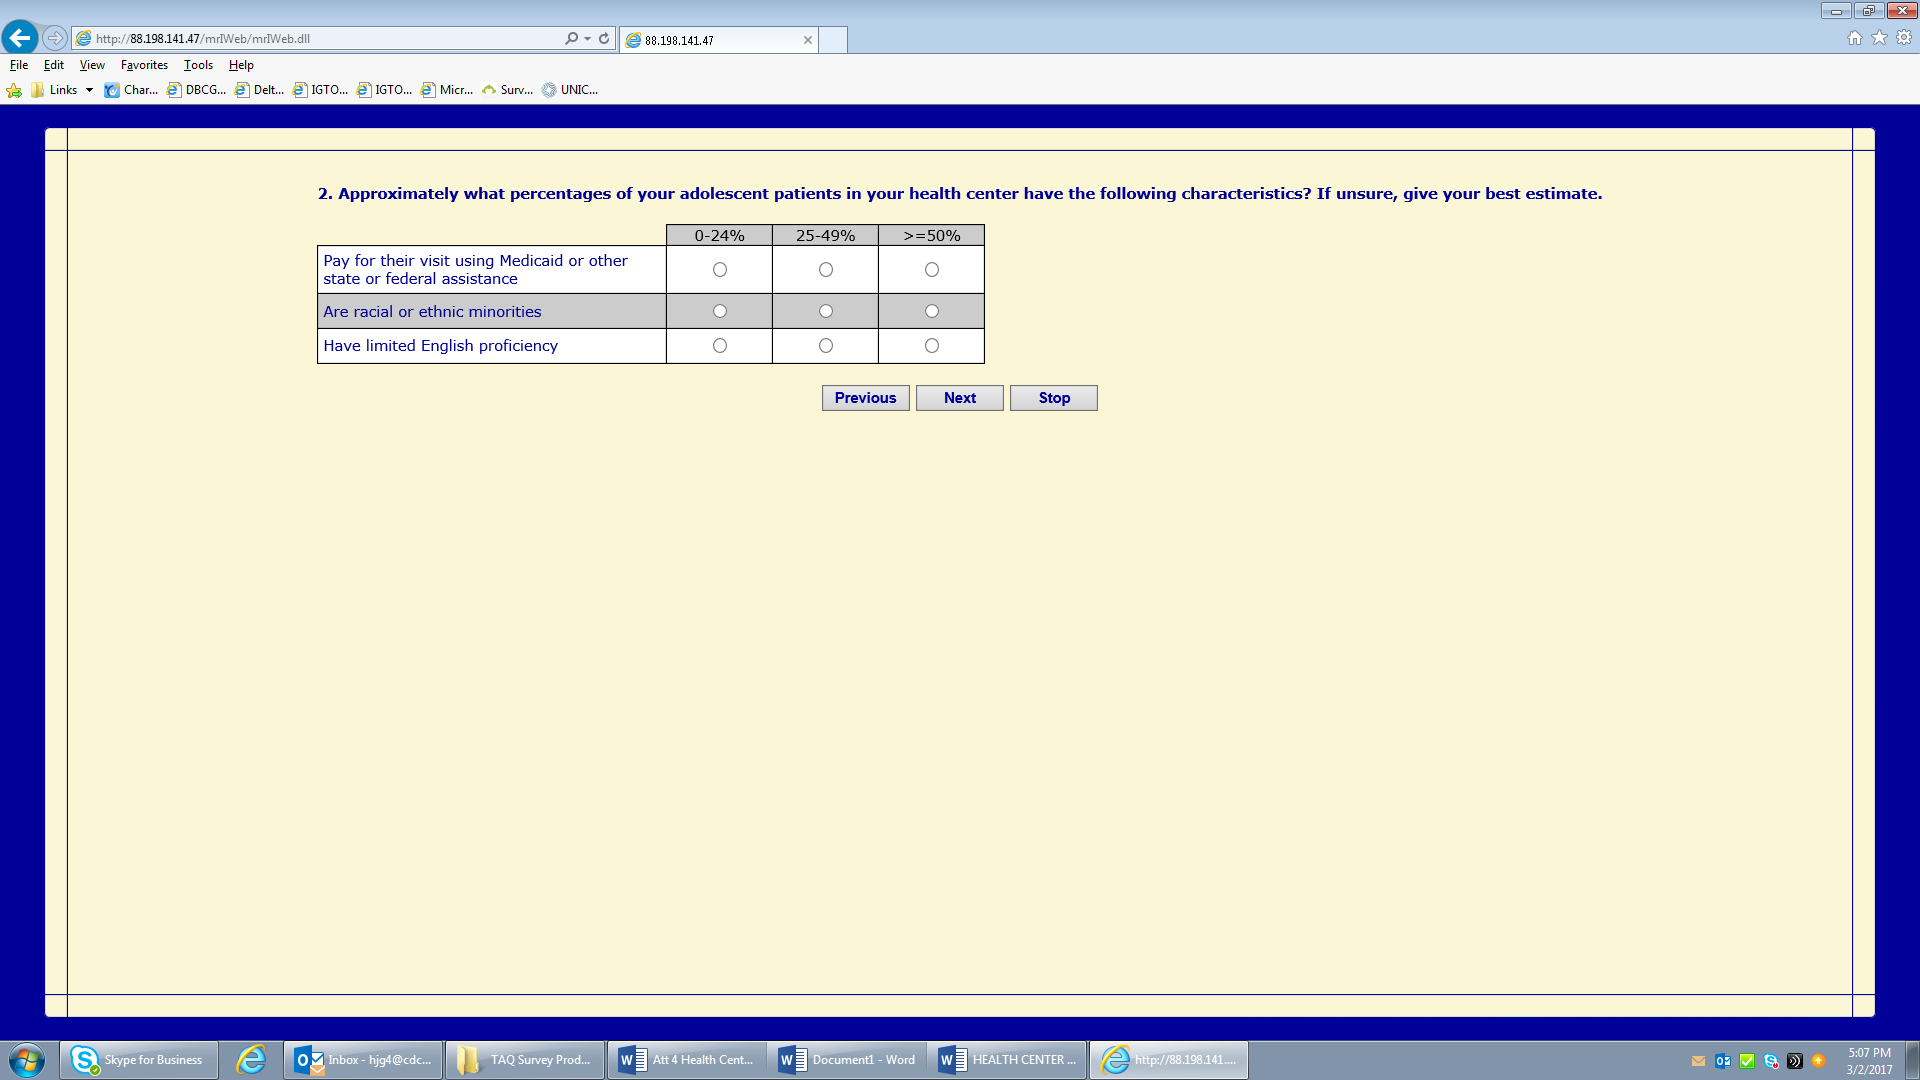Select 0-24% for Medicaid payment row
Image resolution: width=1920 pixels, height=1080 pixels.
click(x=720, y=270)
